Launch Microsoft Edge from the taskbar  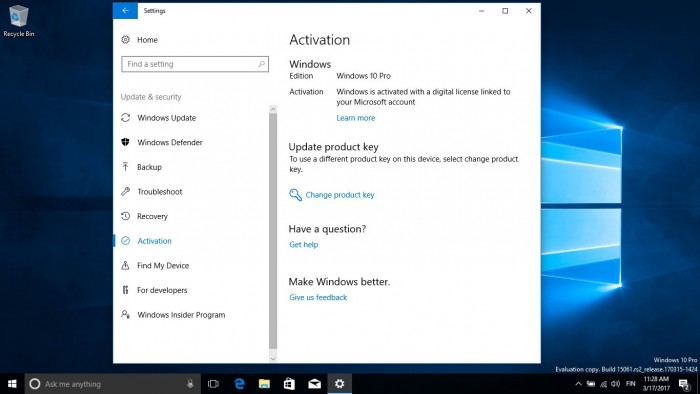click(239, 384)
